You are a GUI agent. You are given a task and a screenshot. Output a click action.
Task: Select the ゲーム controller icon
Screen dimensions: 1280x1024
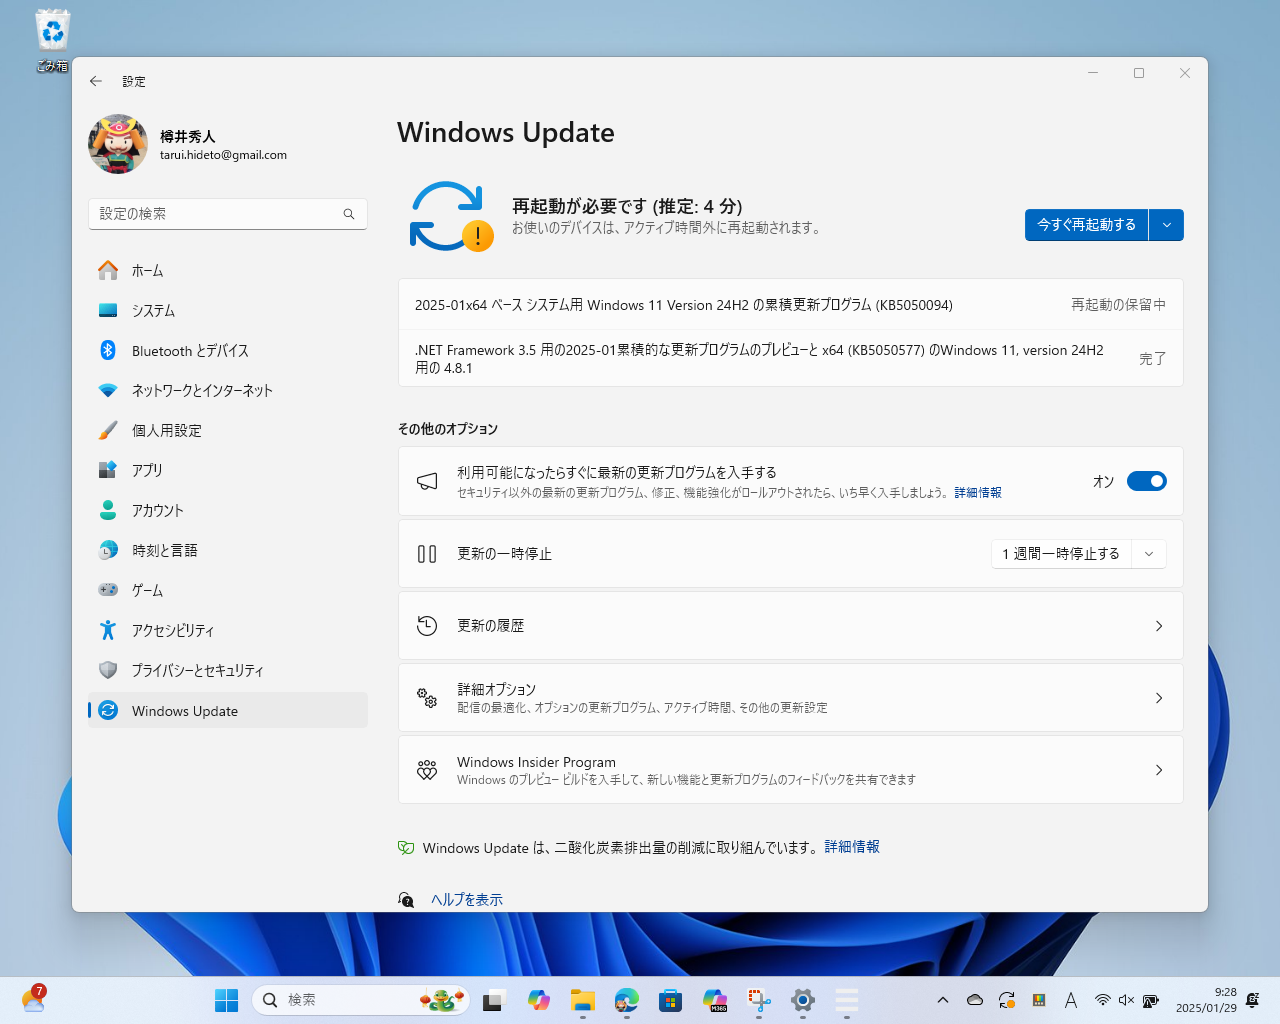(x=110, y=590)
